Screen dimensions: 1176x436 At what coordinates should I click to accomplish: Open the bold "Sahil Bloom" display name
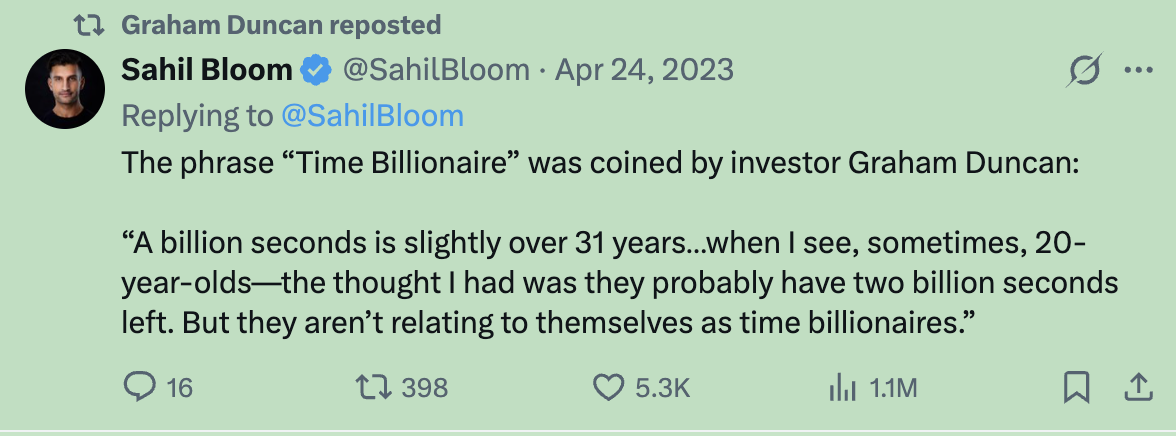tap(207, 70)
